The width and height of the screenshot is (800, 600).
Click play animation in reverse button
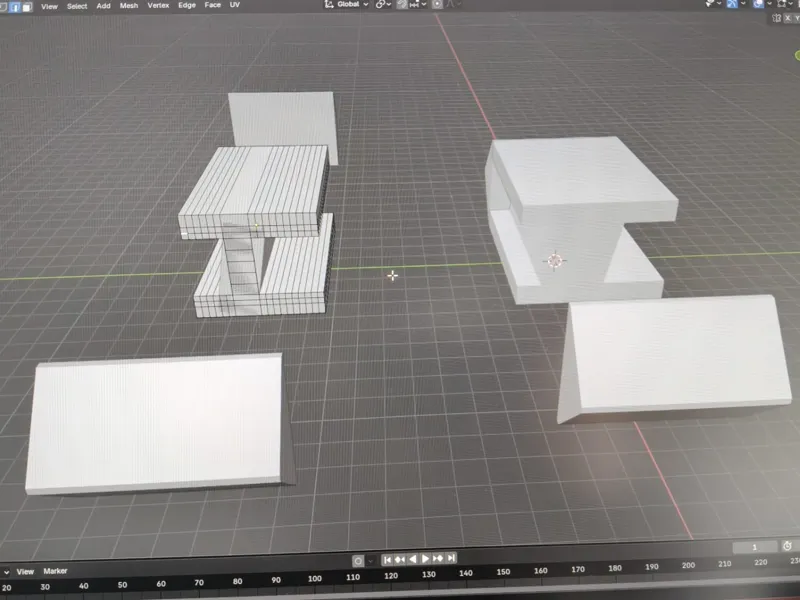pyautogui.click(x=413, y=559)
